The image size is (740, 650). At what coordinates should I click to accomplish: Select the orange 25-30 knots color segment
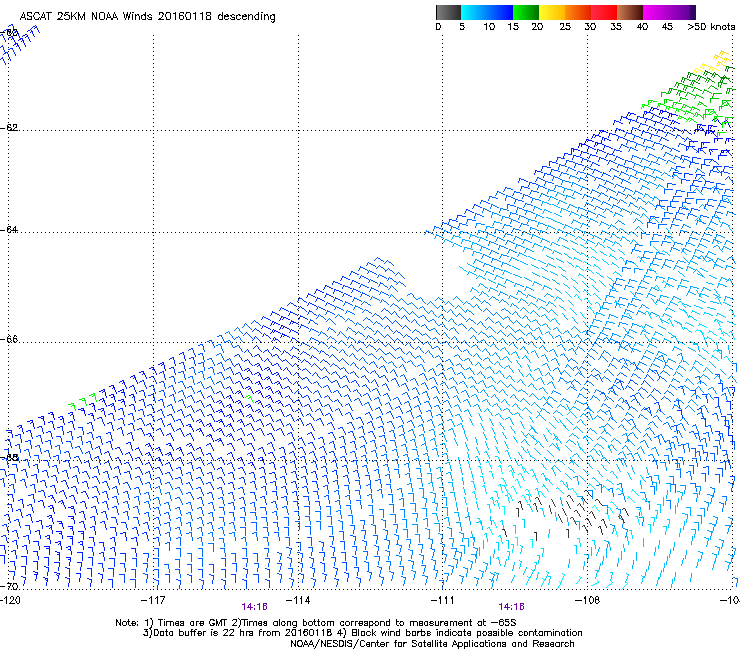tap(578, 12)
